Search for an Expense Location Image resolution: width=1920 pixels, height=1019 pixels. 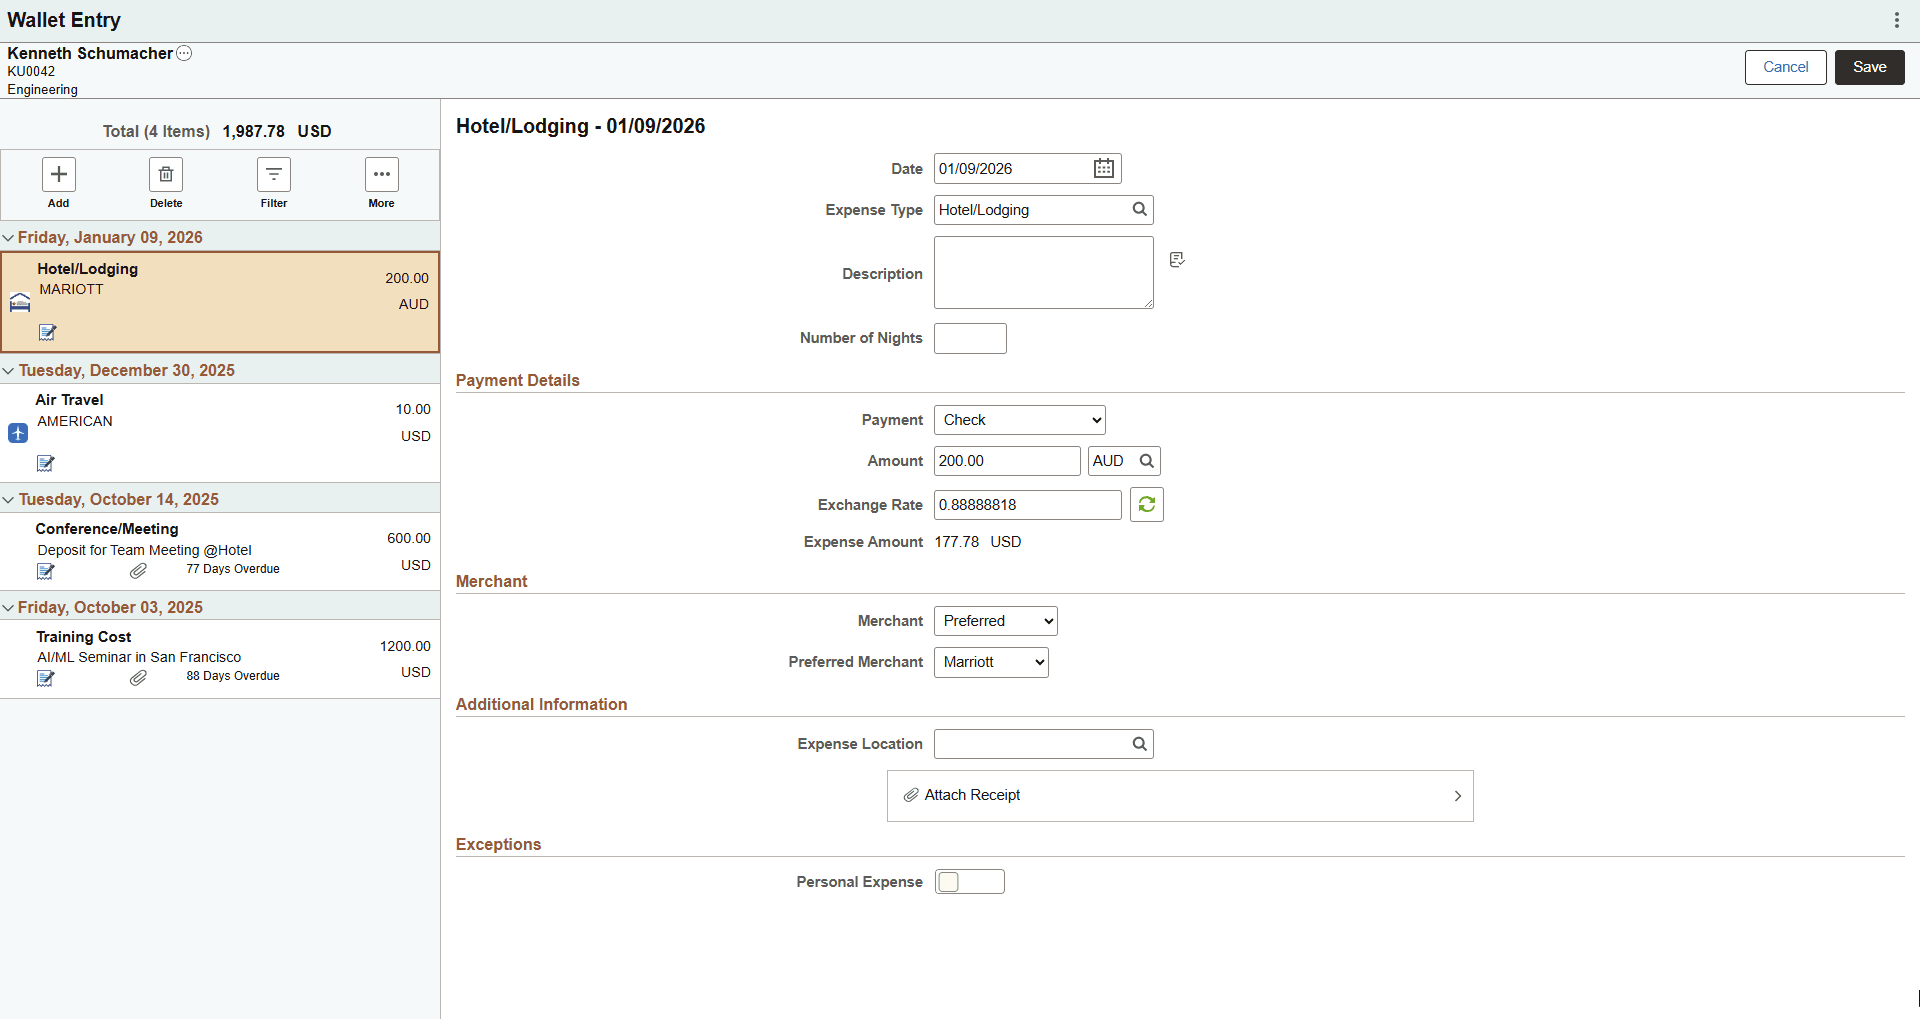[x=1139, y=743]
